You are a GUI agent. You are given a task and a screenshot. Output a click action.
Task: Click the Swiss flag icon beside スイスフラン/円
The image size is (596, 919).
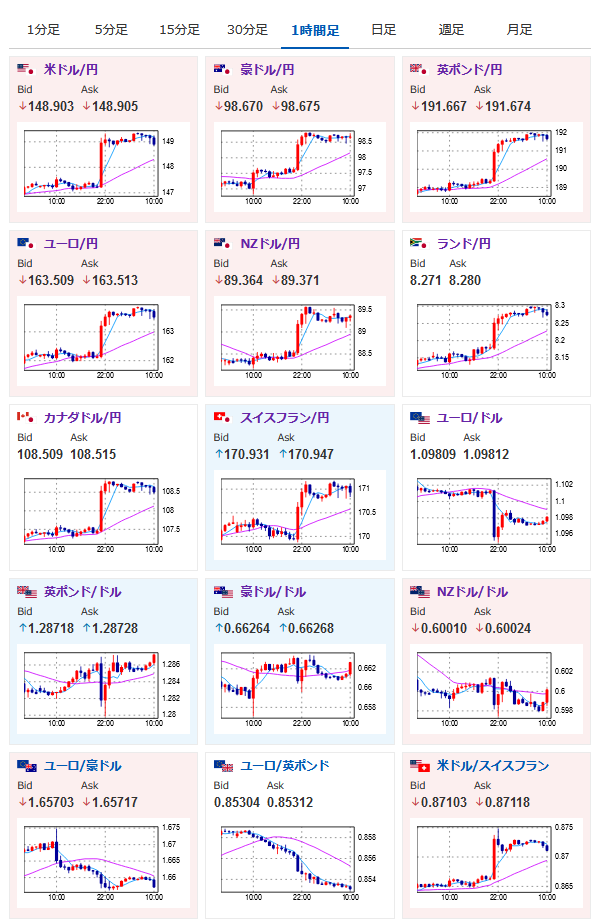tap(222, 417)
